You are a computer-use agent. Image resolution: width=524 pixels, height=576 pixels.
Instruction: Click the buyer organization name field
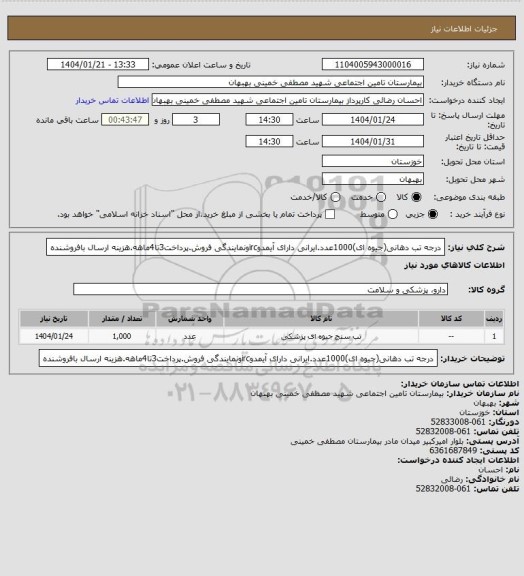(x=270, y=82)
